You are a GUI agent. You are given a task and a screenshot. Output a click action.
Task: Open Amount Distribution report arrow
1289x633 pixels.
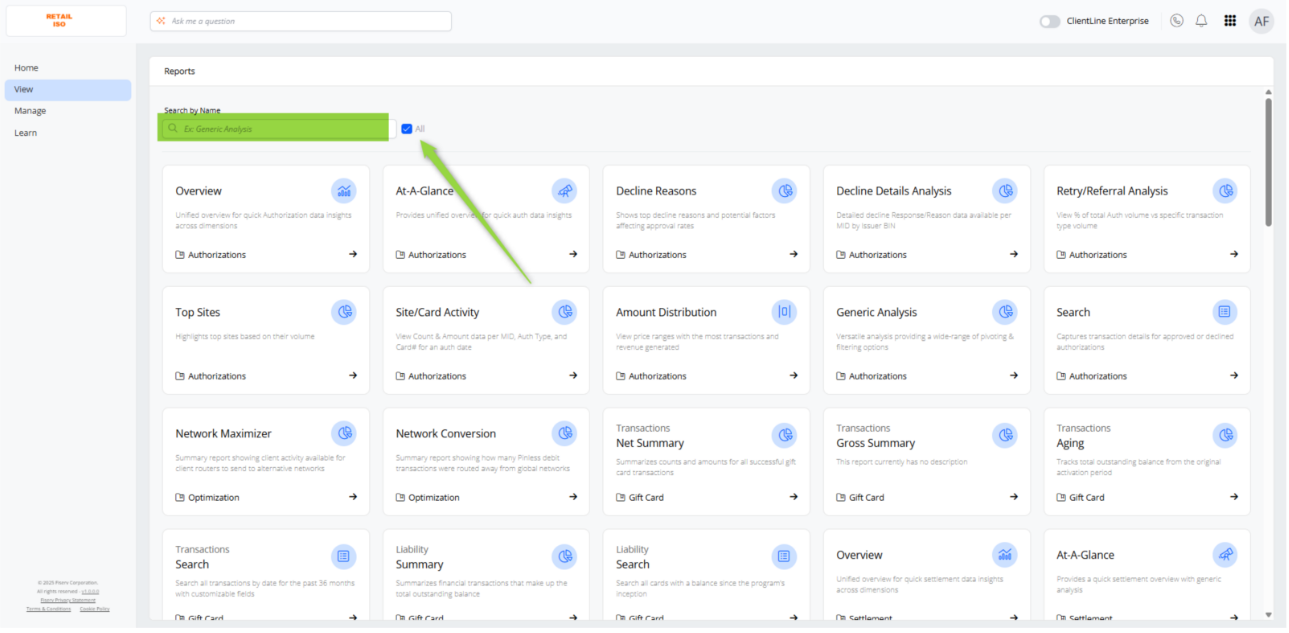793,376
